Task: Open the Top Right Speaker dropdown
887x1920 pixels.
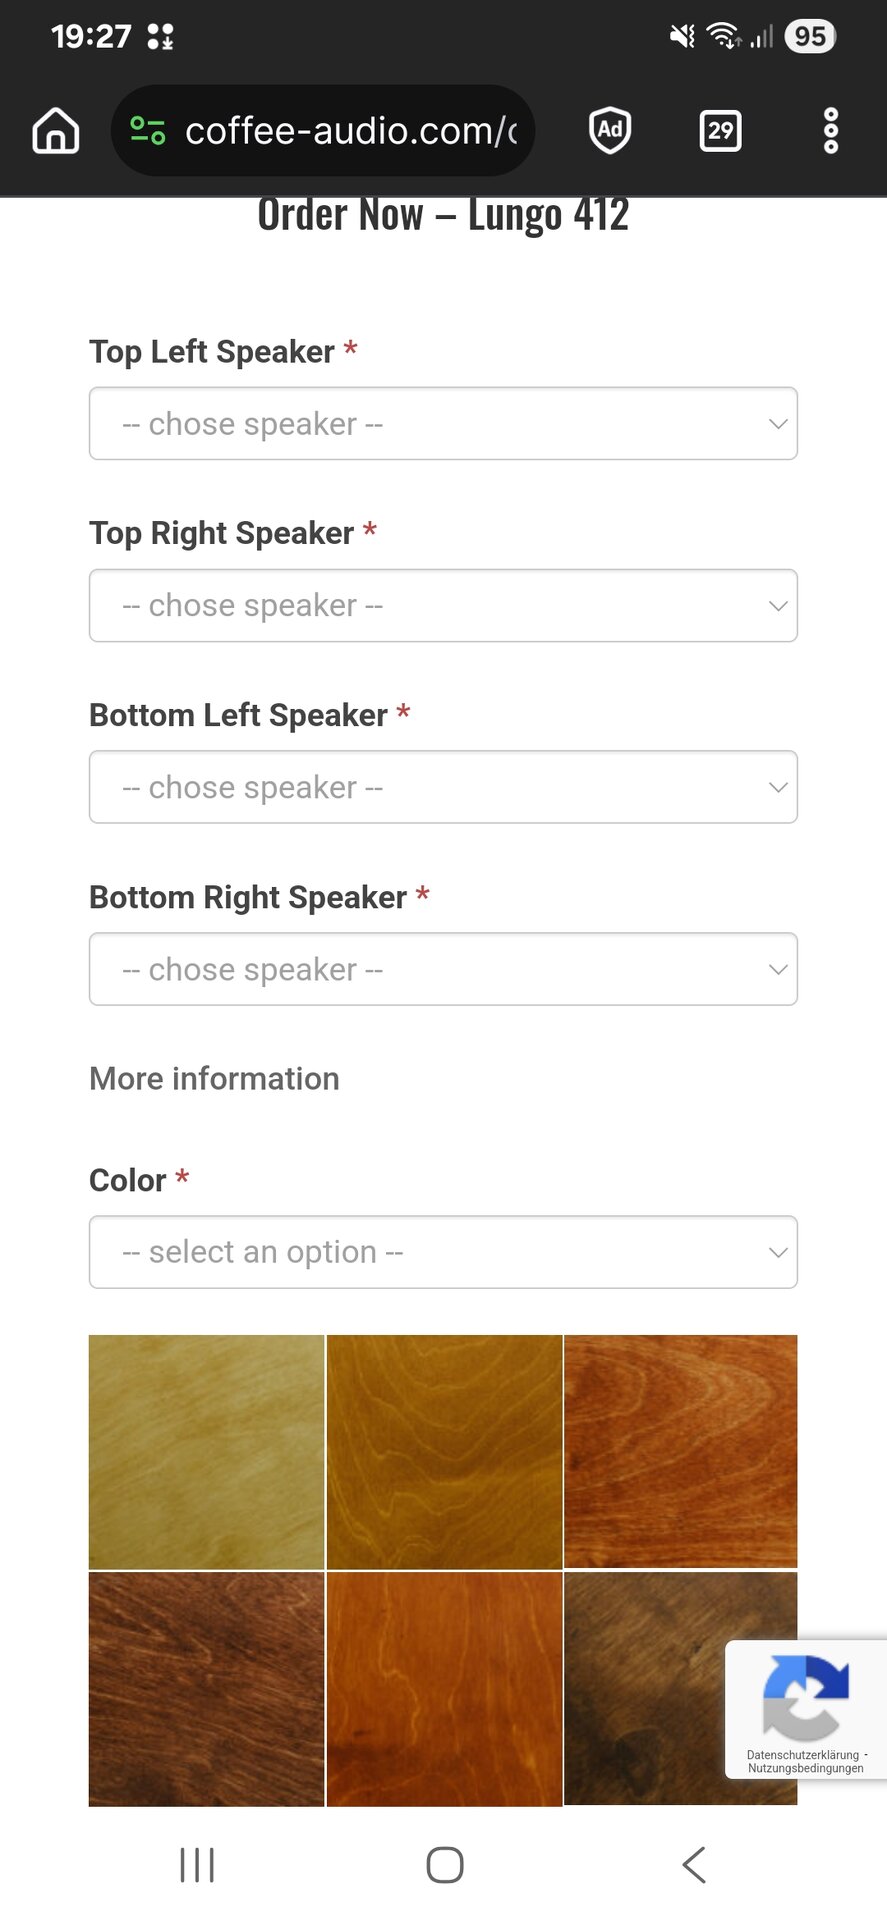Action: pyautogui.click(x=443, y=606)
